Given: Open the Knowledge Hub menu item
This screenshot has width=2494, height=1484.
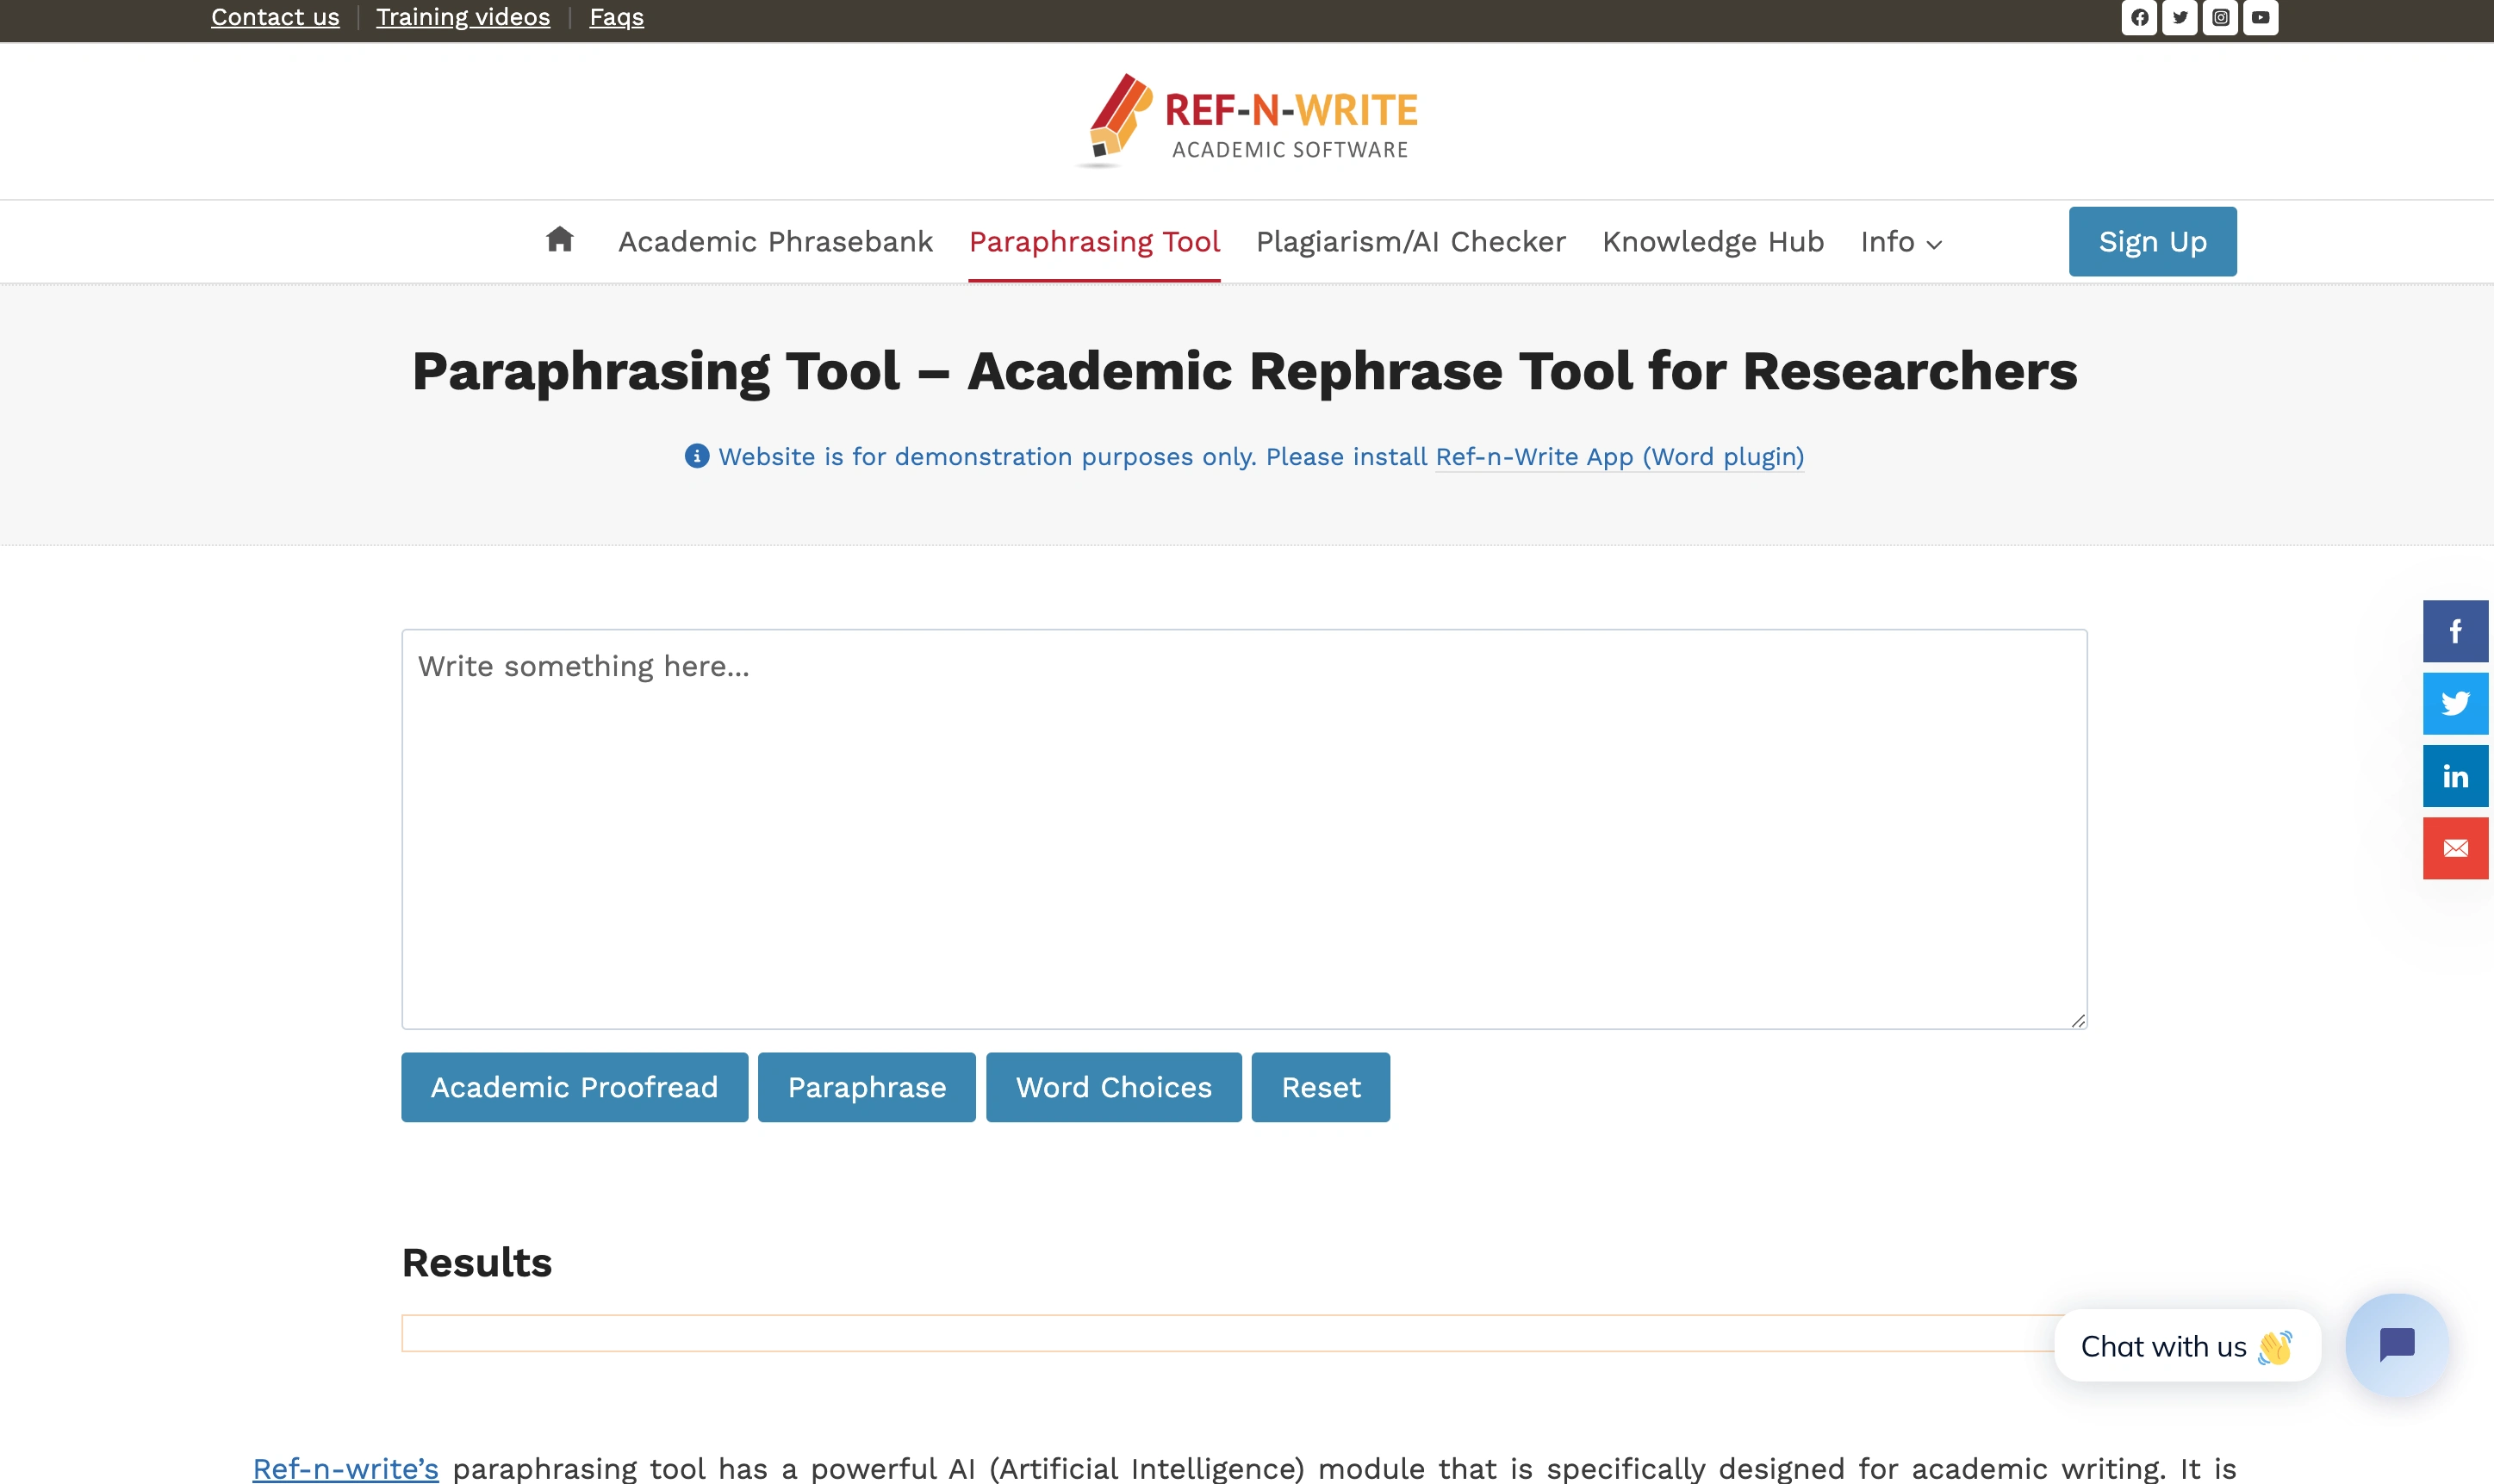Looking at the screenshot, I should click(1712, 242).
